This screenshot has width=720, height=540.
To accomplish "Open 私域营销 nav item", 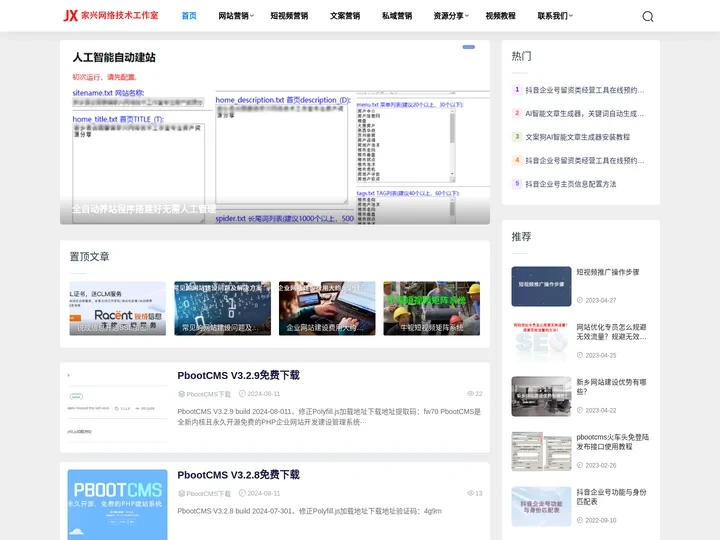I will tap(397, 16).
